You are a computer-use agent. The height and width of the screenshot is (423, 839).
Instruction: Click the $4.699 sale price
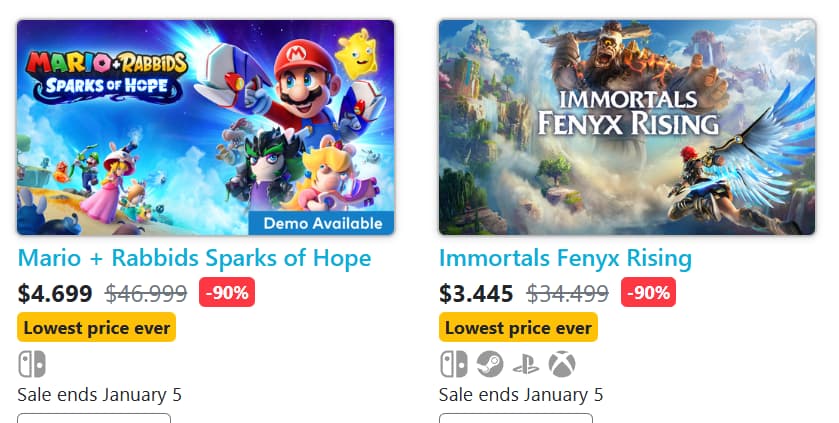[55, 294]
